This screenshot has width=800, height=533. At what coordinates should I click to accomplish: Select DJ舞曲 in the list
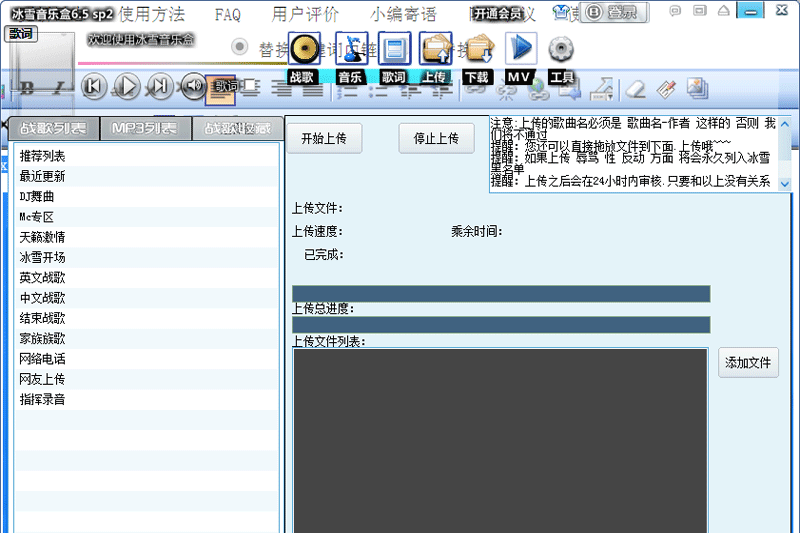click(146, 197)
